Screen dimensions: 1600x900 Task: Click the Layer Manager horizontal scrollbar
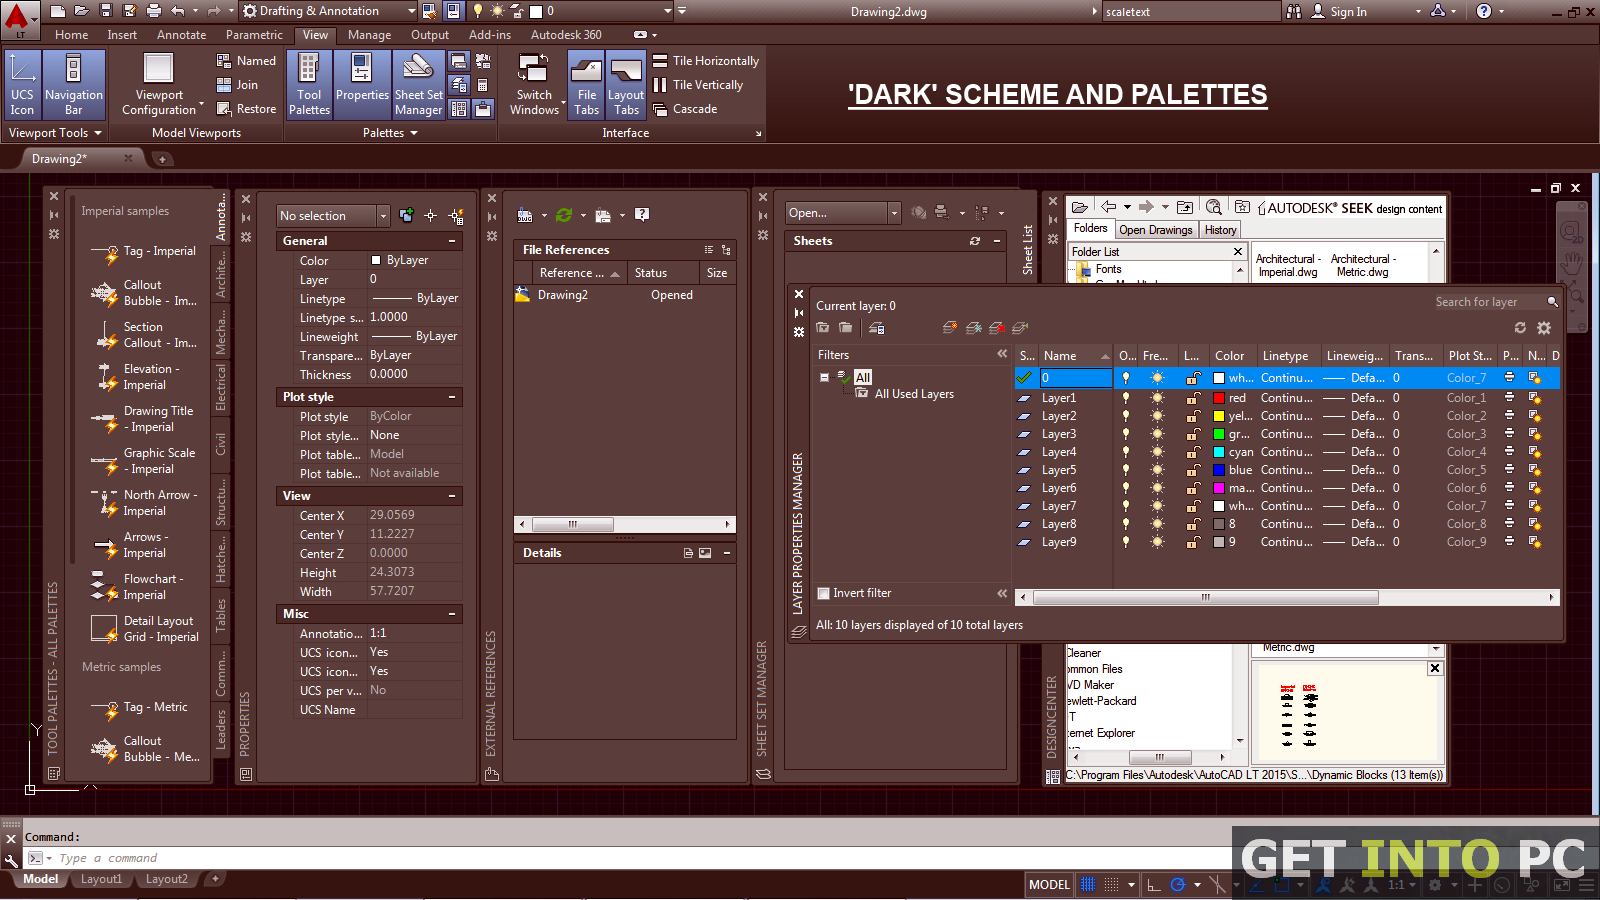pyautogui.click(x=1286, y=597)
